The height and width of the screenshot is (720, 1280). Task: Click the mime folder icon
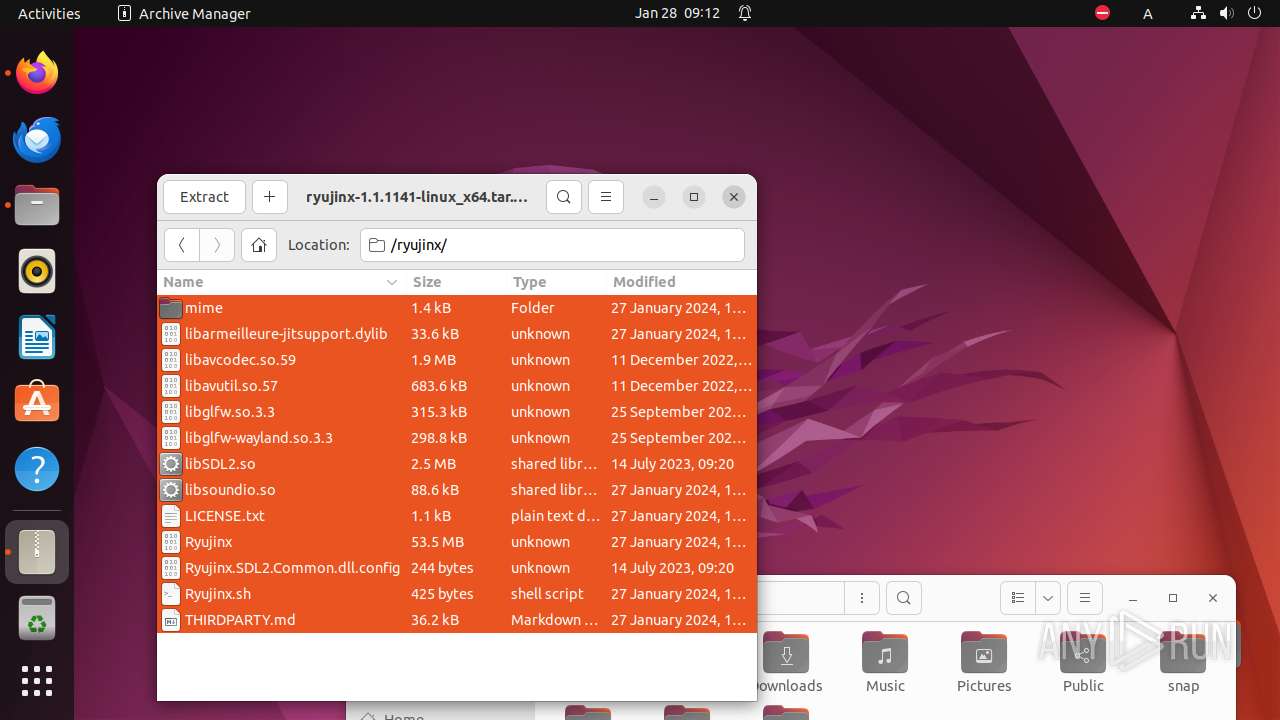pyautogui.click(x=171, y=308)
